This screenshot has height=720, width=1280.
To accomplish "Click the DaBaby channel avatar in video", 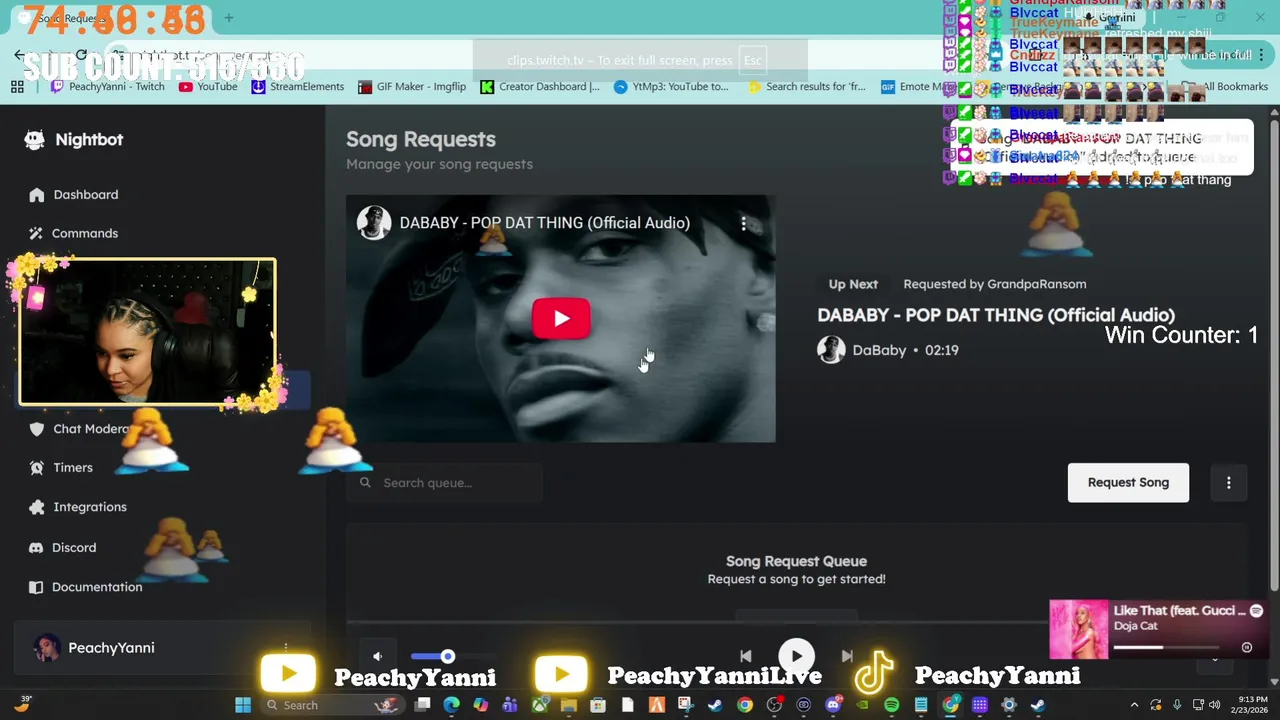I will pos(374,223).
